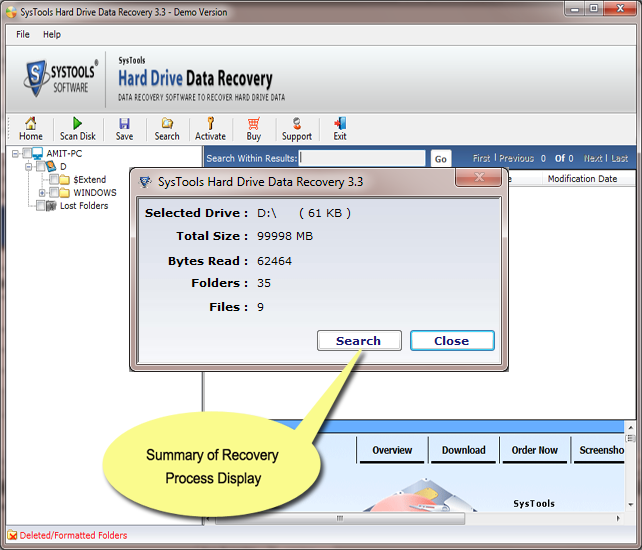Click the Last results link
This screenshot has width=642, height=550.
click(619, 158)
